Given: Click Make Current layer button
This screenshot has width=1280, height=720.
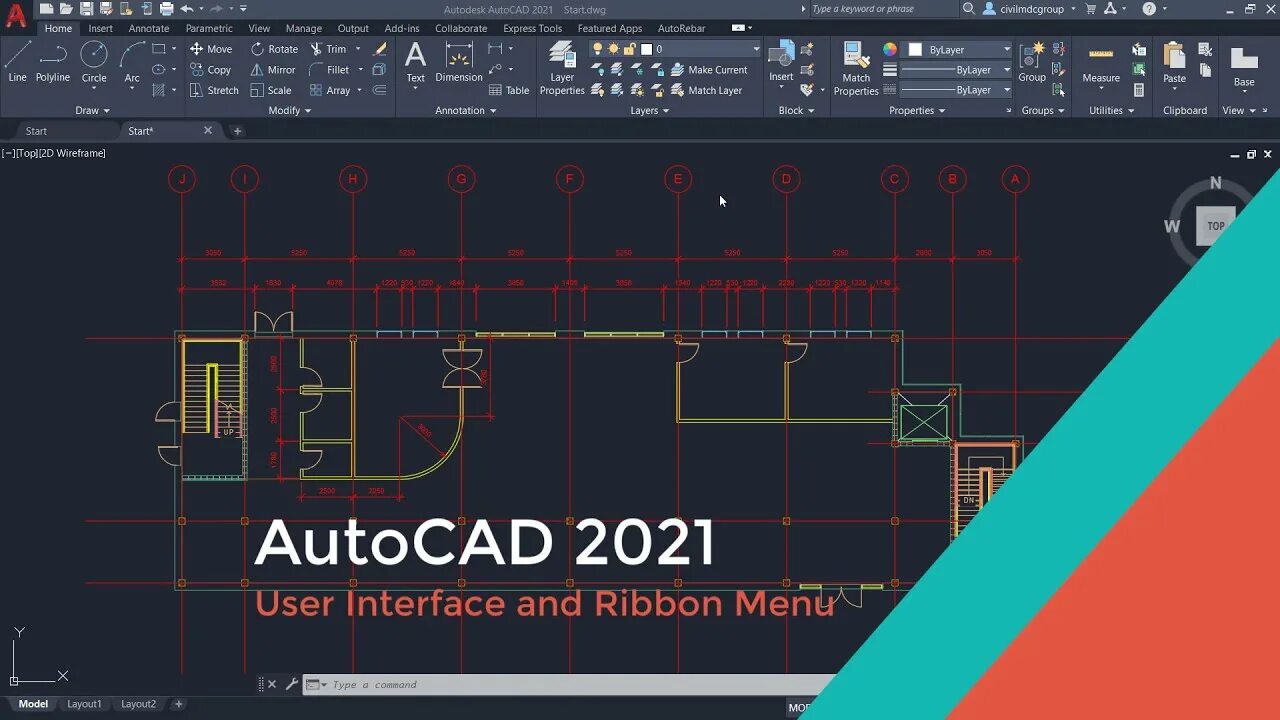Looking at the screenshot, I should [x=709, y=70].
